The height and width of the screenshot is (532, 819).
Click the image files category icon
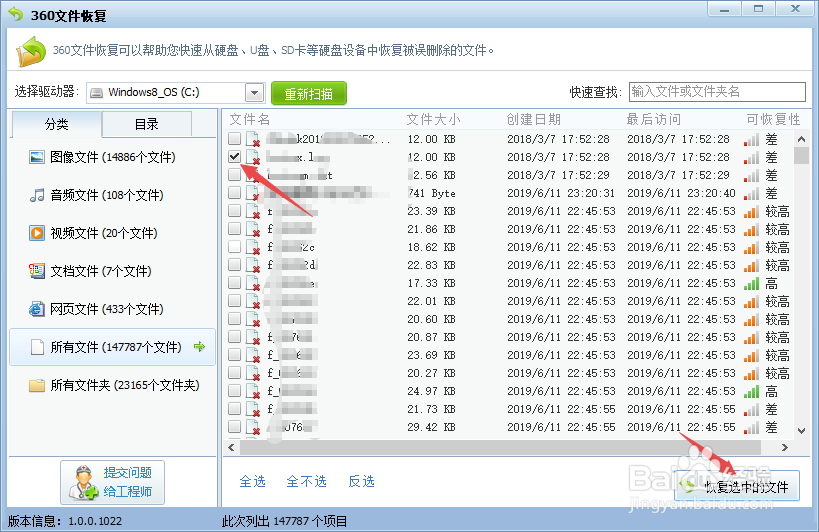(37, 157)
